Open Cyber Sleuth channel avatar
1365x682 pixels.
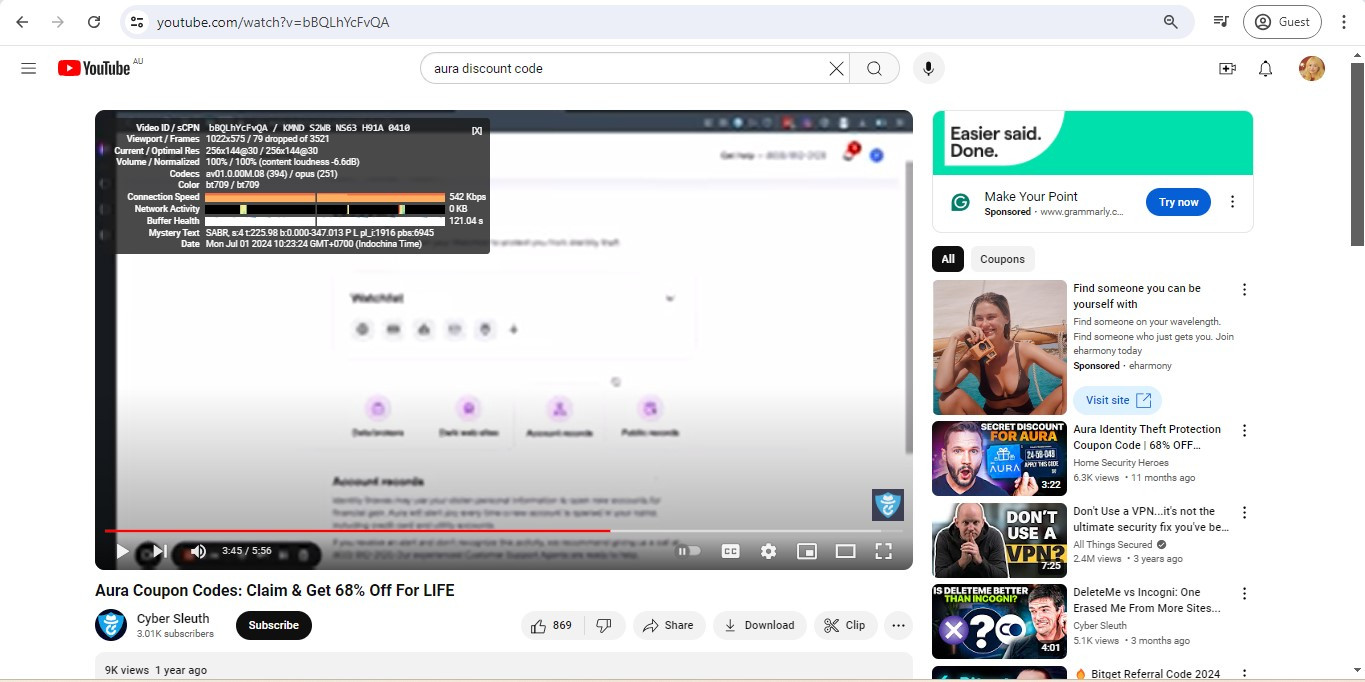click(x=111, y=625)
